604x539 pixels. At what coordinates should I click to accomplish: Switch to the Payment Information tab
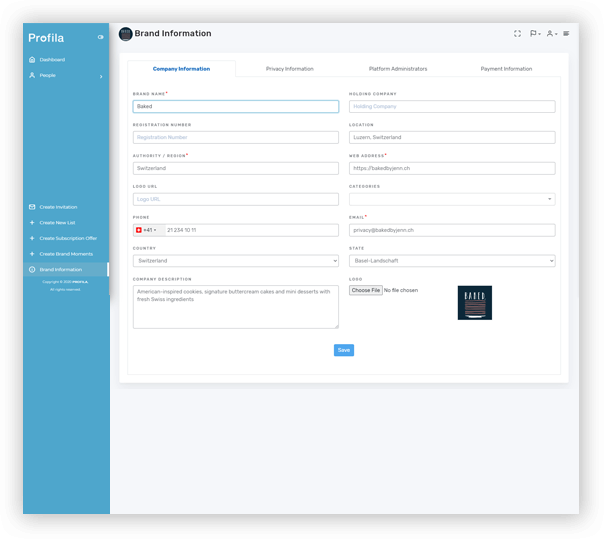coord(506,69)
